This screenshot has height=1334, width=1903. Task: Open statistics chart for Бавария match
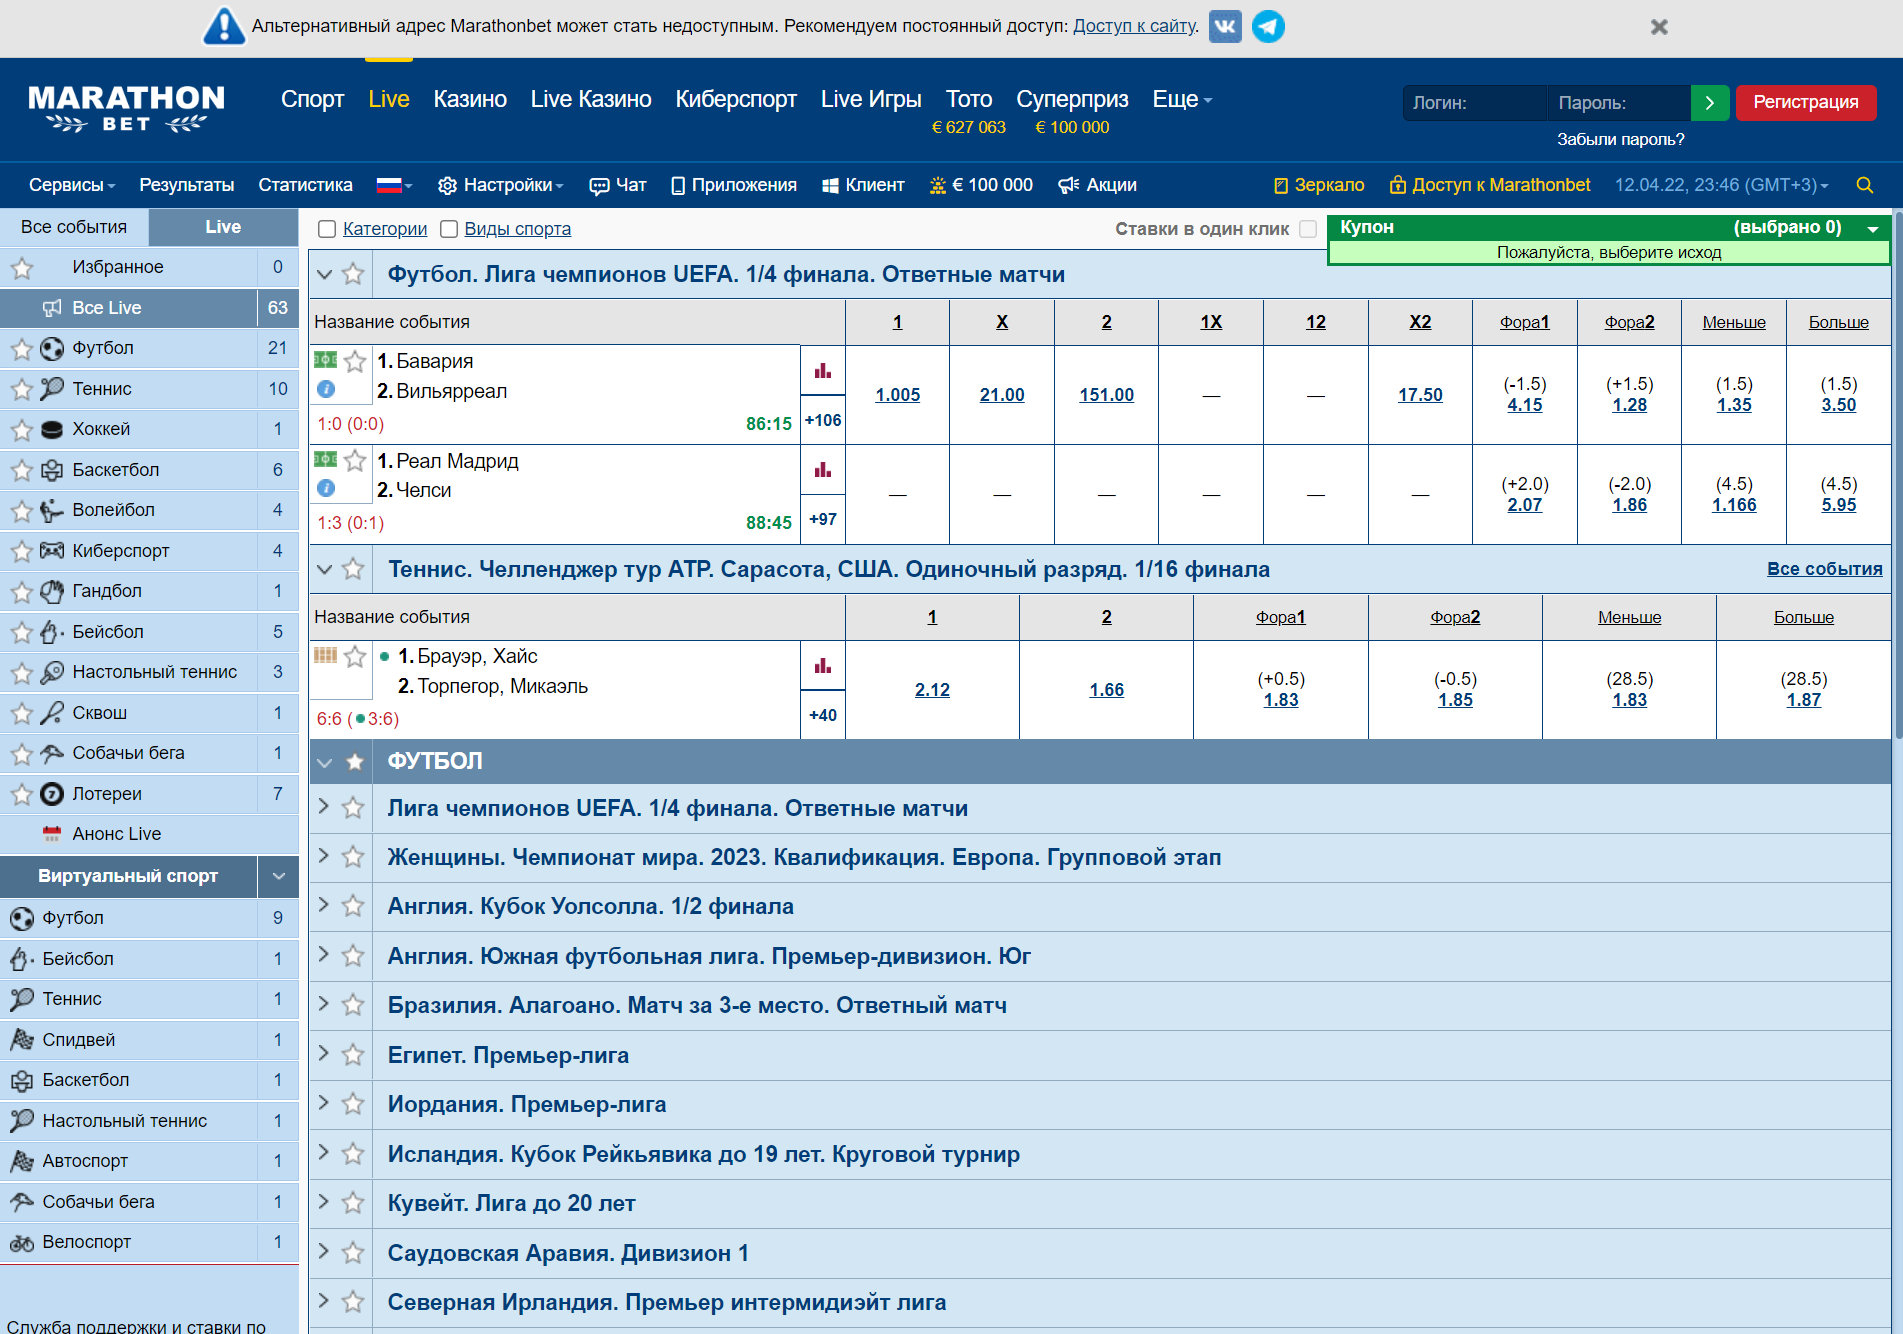point(823,371)
